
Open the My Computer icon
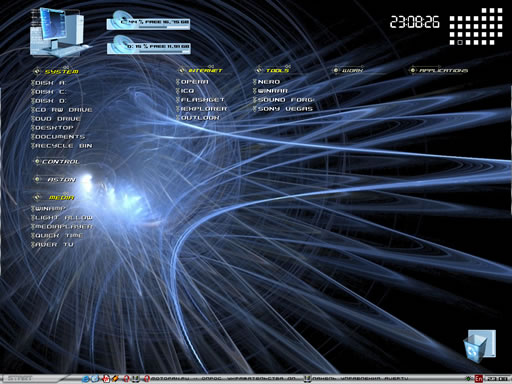(58, 32)
